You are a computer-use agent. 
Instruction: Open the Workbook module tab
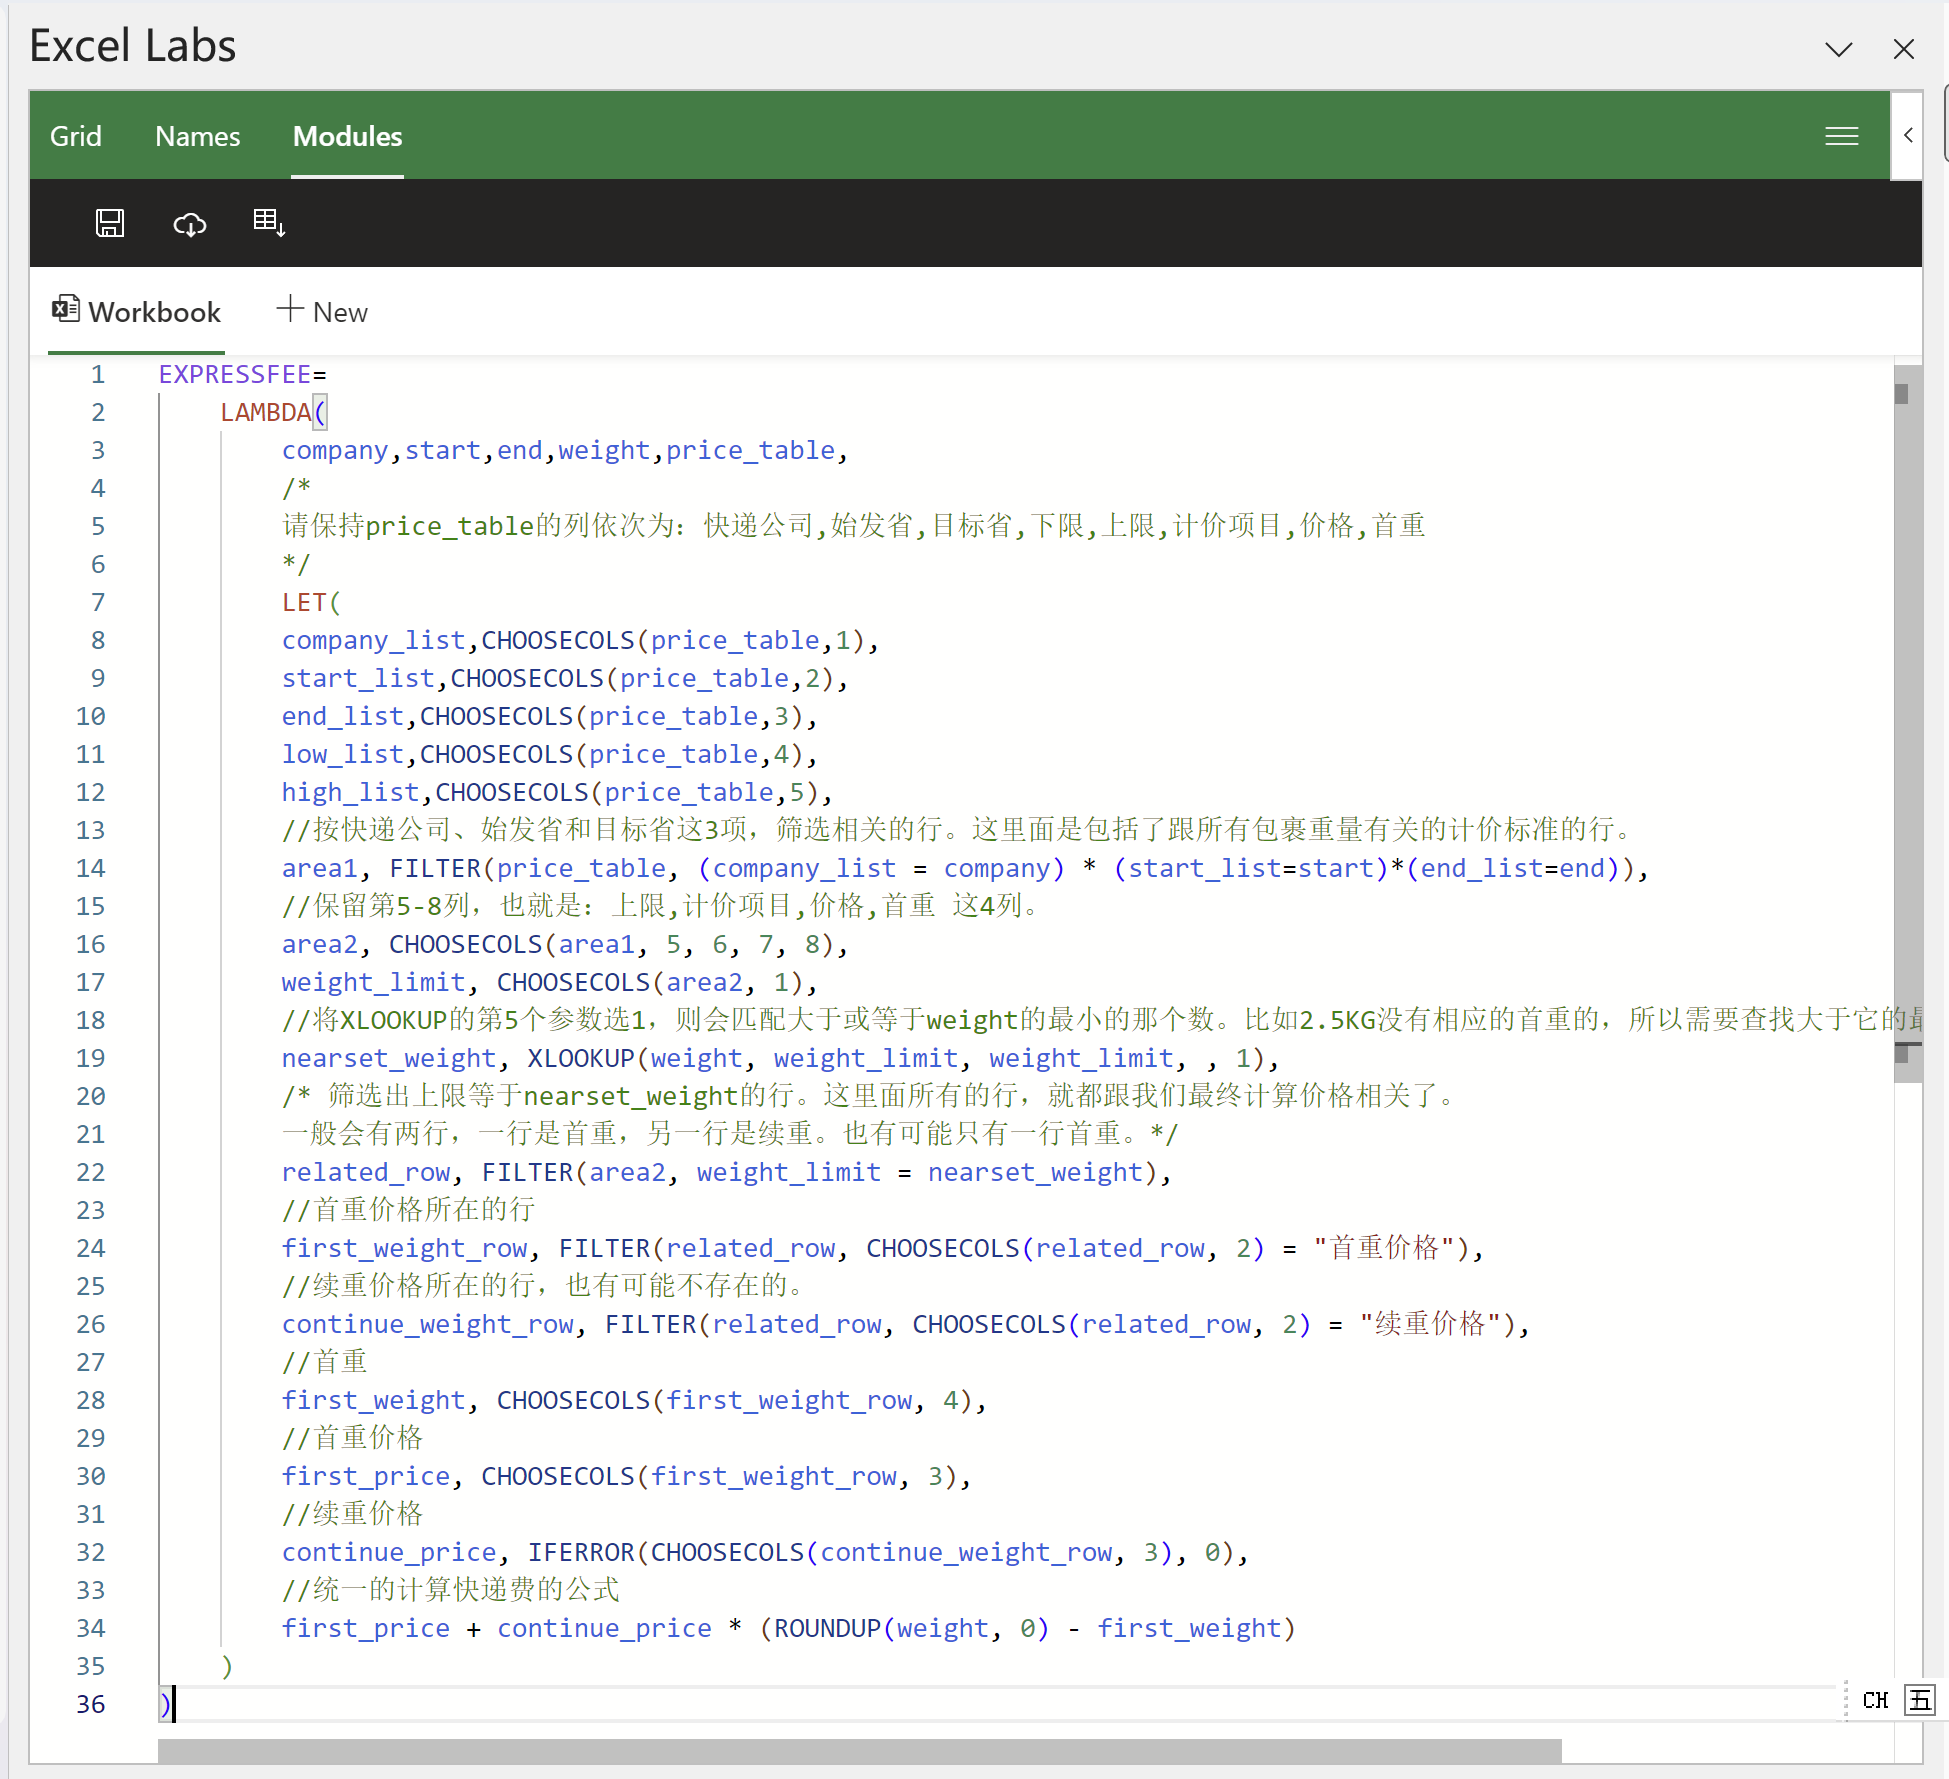[154, 312]
